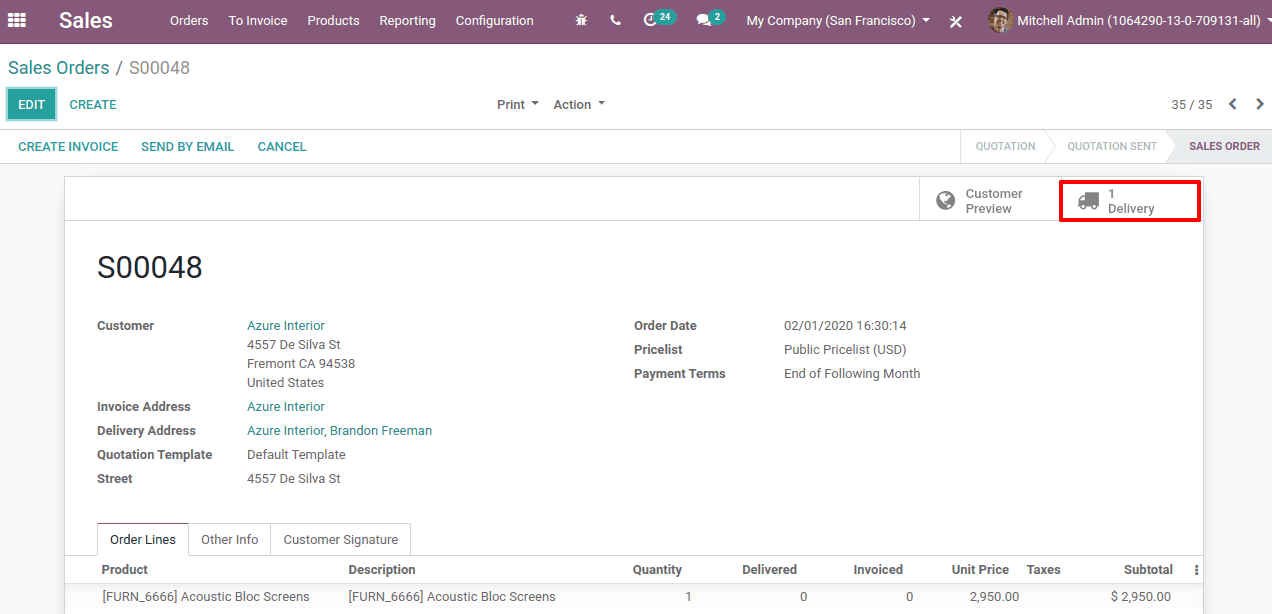Open the To Invoice menu
The image size is (1272, 614).
[258, 20]
